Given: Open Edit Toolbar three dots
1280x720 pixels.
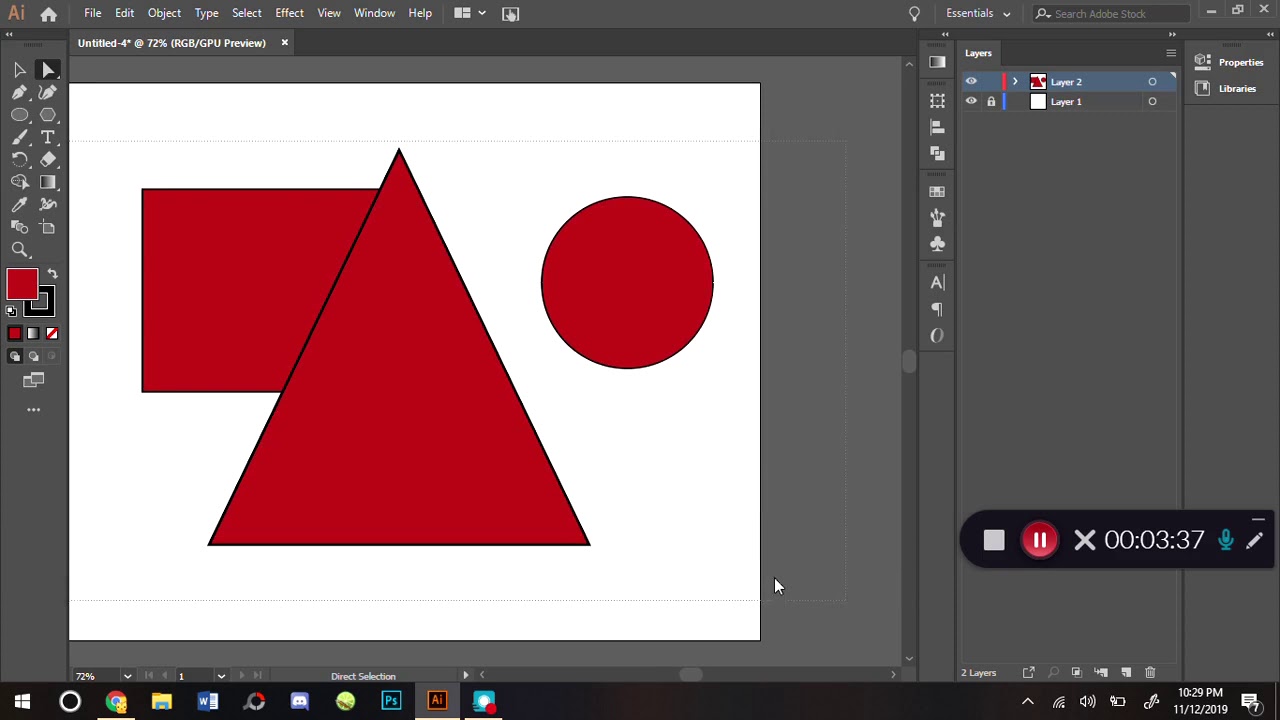Looking at the screenshot, I should coord(33,409).
